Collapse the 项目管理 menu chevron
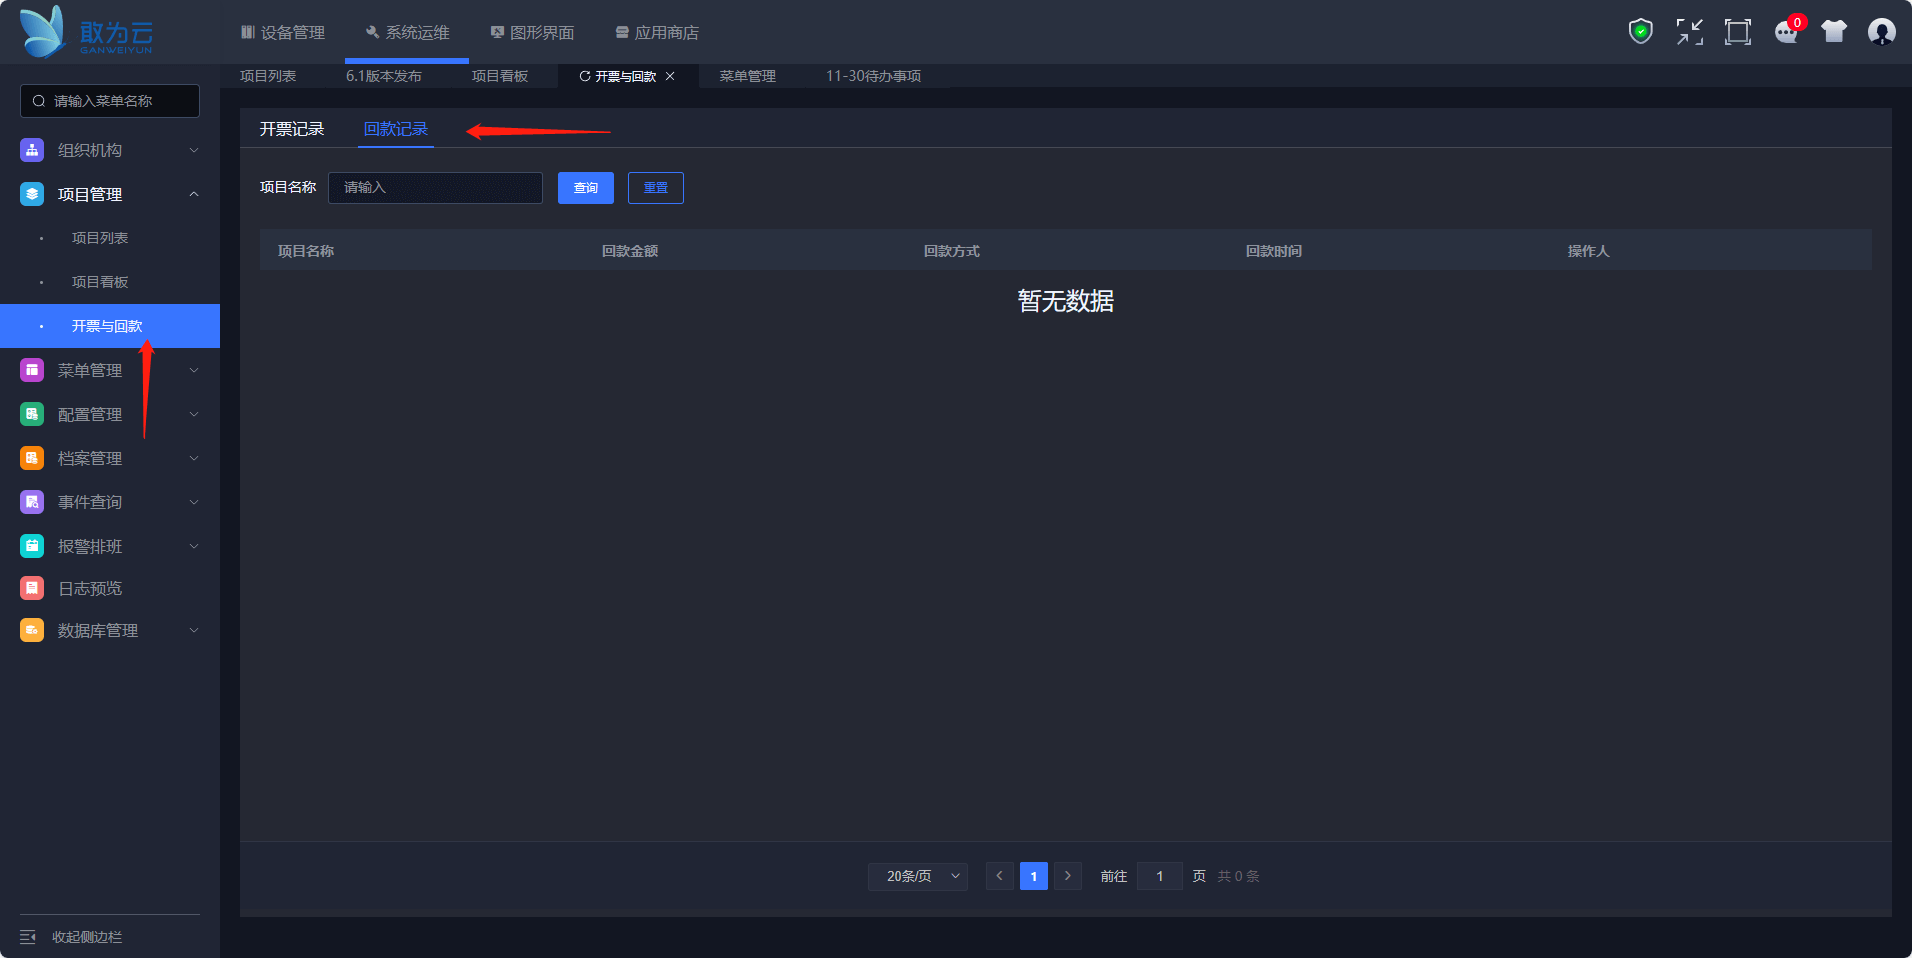Viewport: 1912px width, 958px height. (194, 194)
